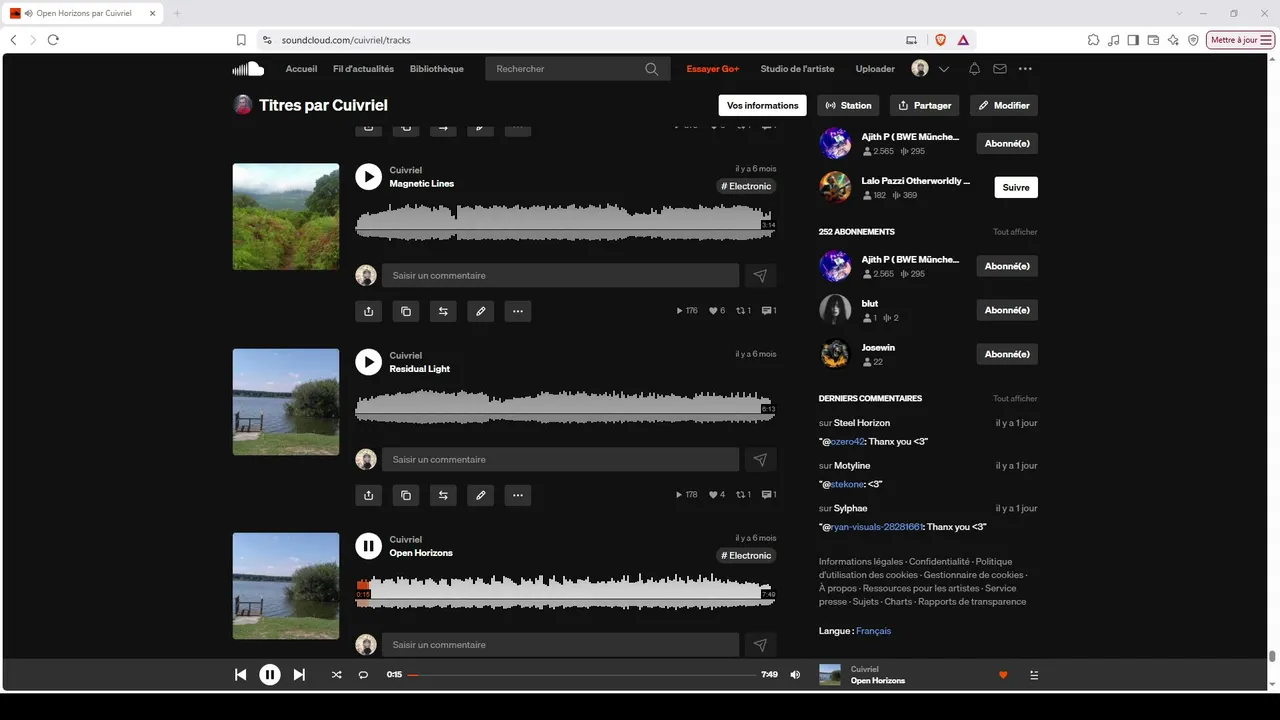Change language from Français
This screenshot has width=1280, height=720.
click(x=873, y=631)
